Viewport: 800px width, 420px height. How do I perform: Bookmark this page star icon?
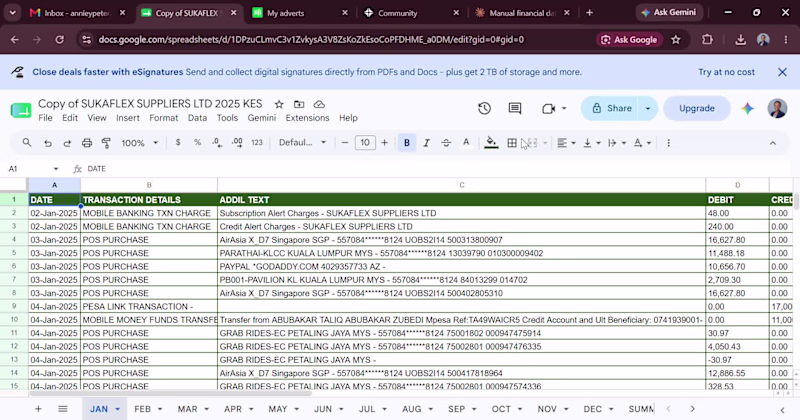pyautogui.click(x=676, y=40)
